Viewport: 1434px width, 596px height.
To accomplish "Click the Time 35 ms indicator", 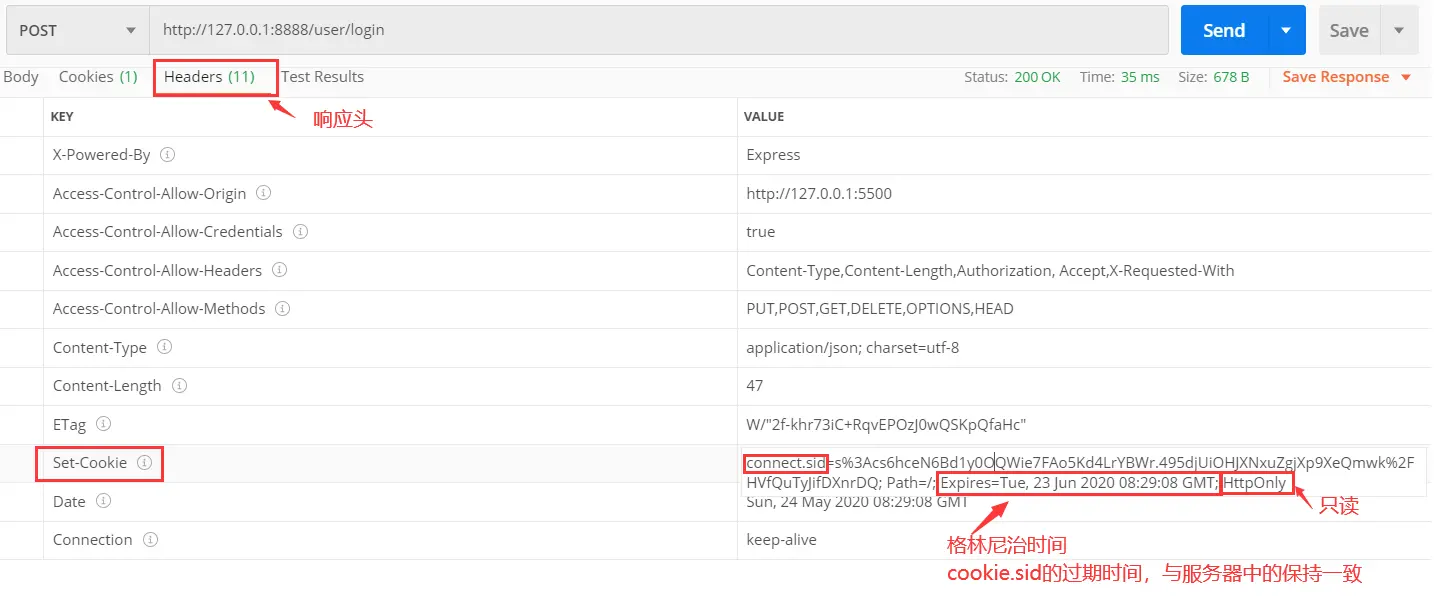I will pos(1120,77).
